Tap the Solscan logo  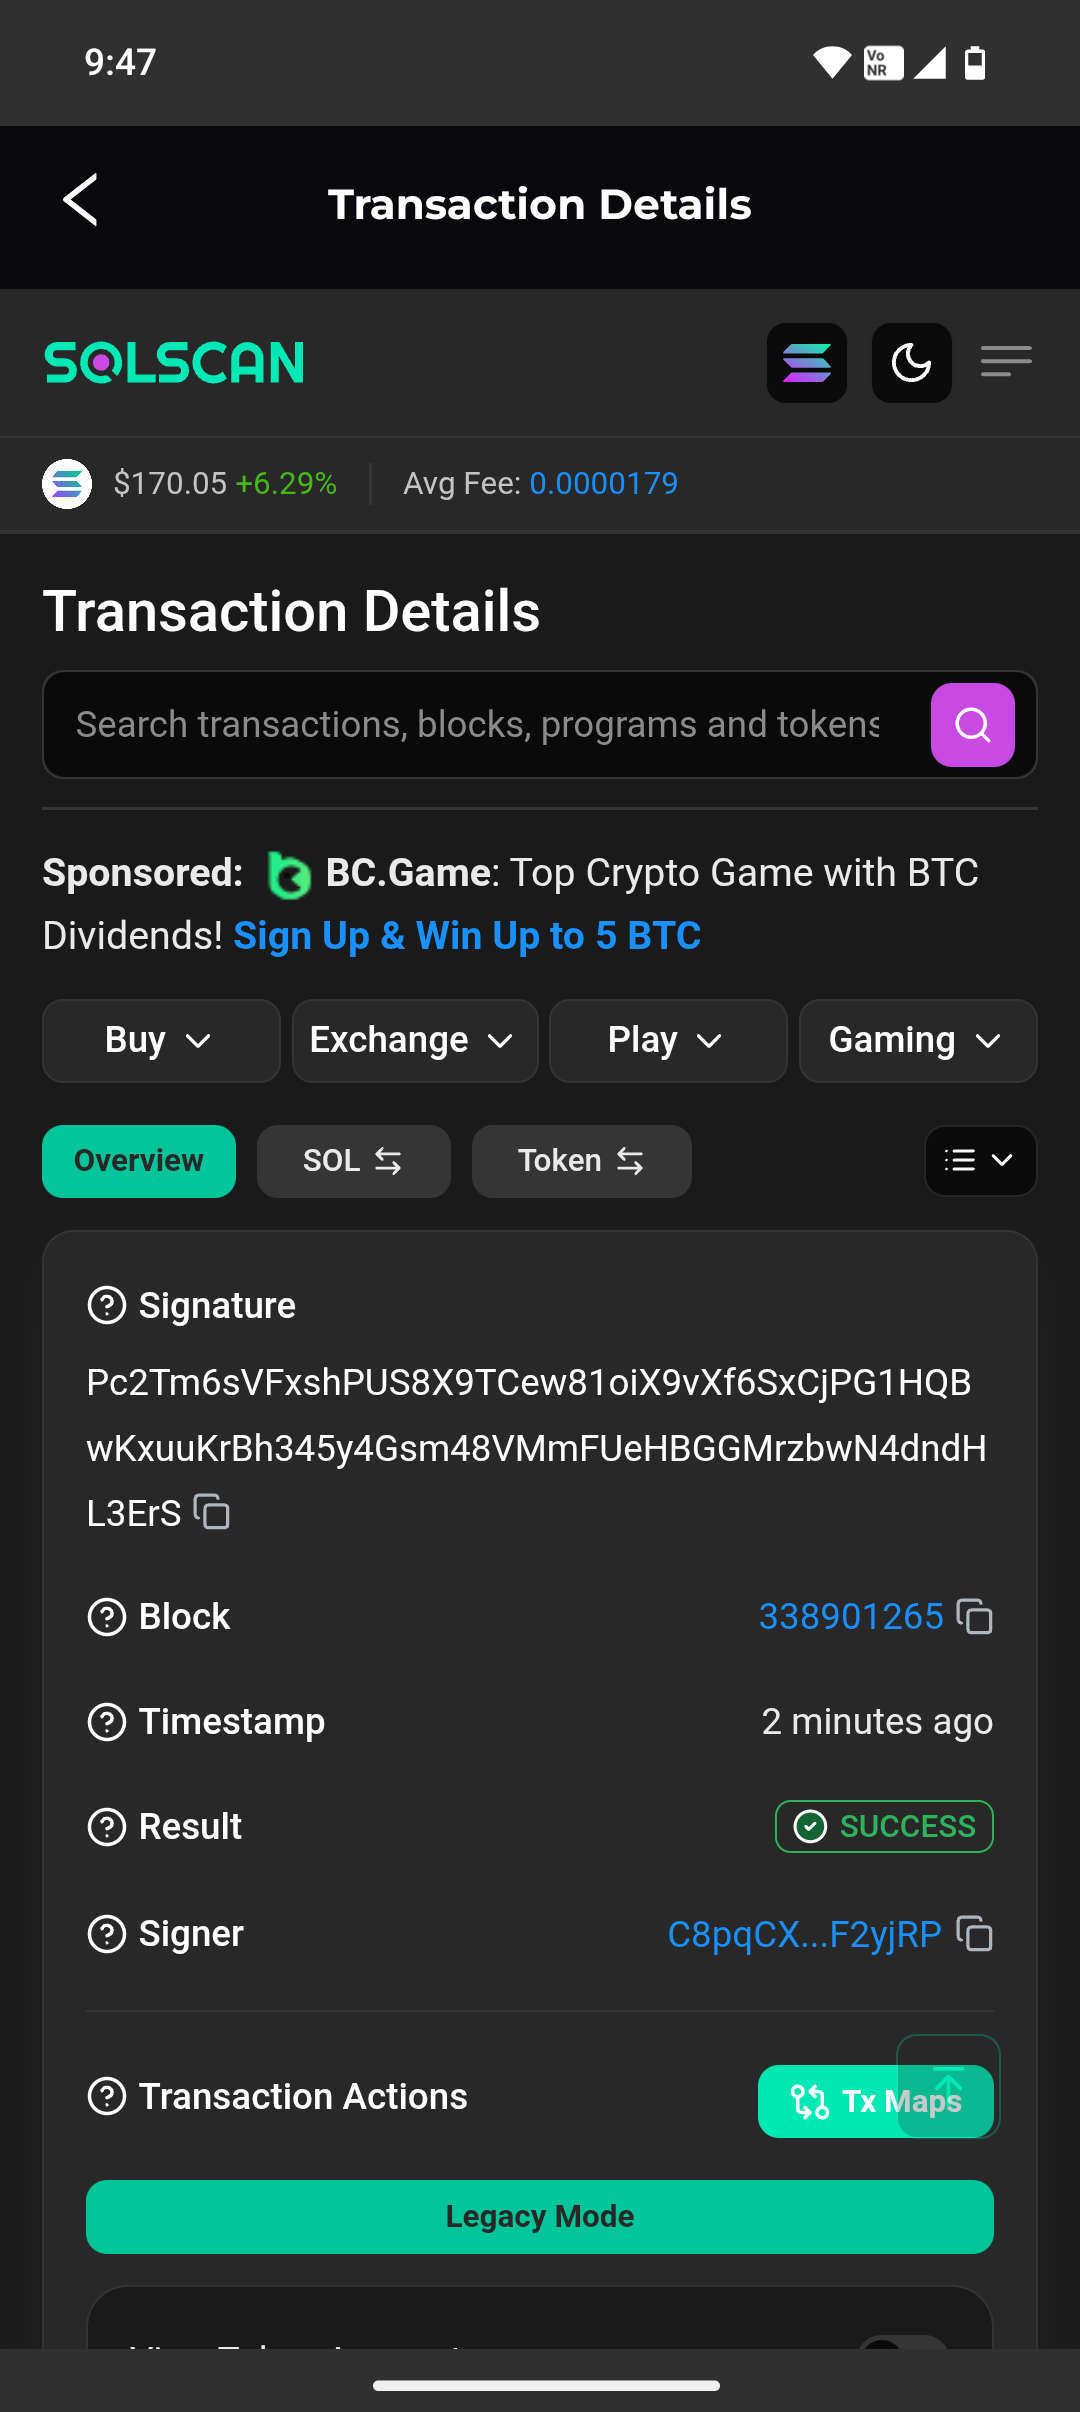pos(175,363)
